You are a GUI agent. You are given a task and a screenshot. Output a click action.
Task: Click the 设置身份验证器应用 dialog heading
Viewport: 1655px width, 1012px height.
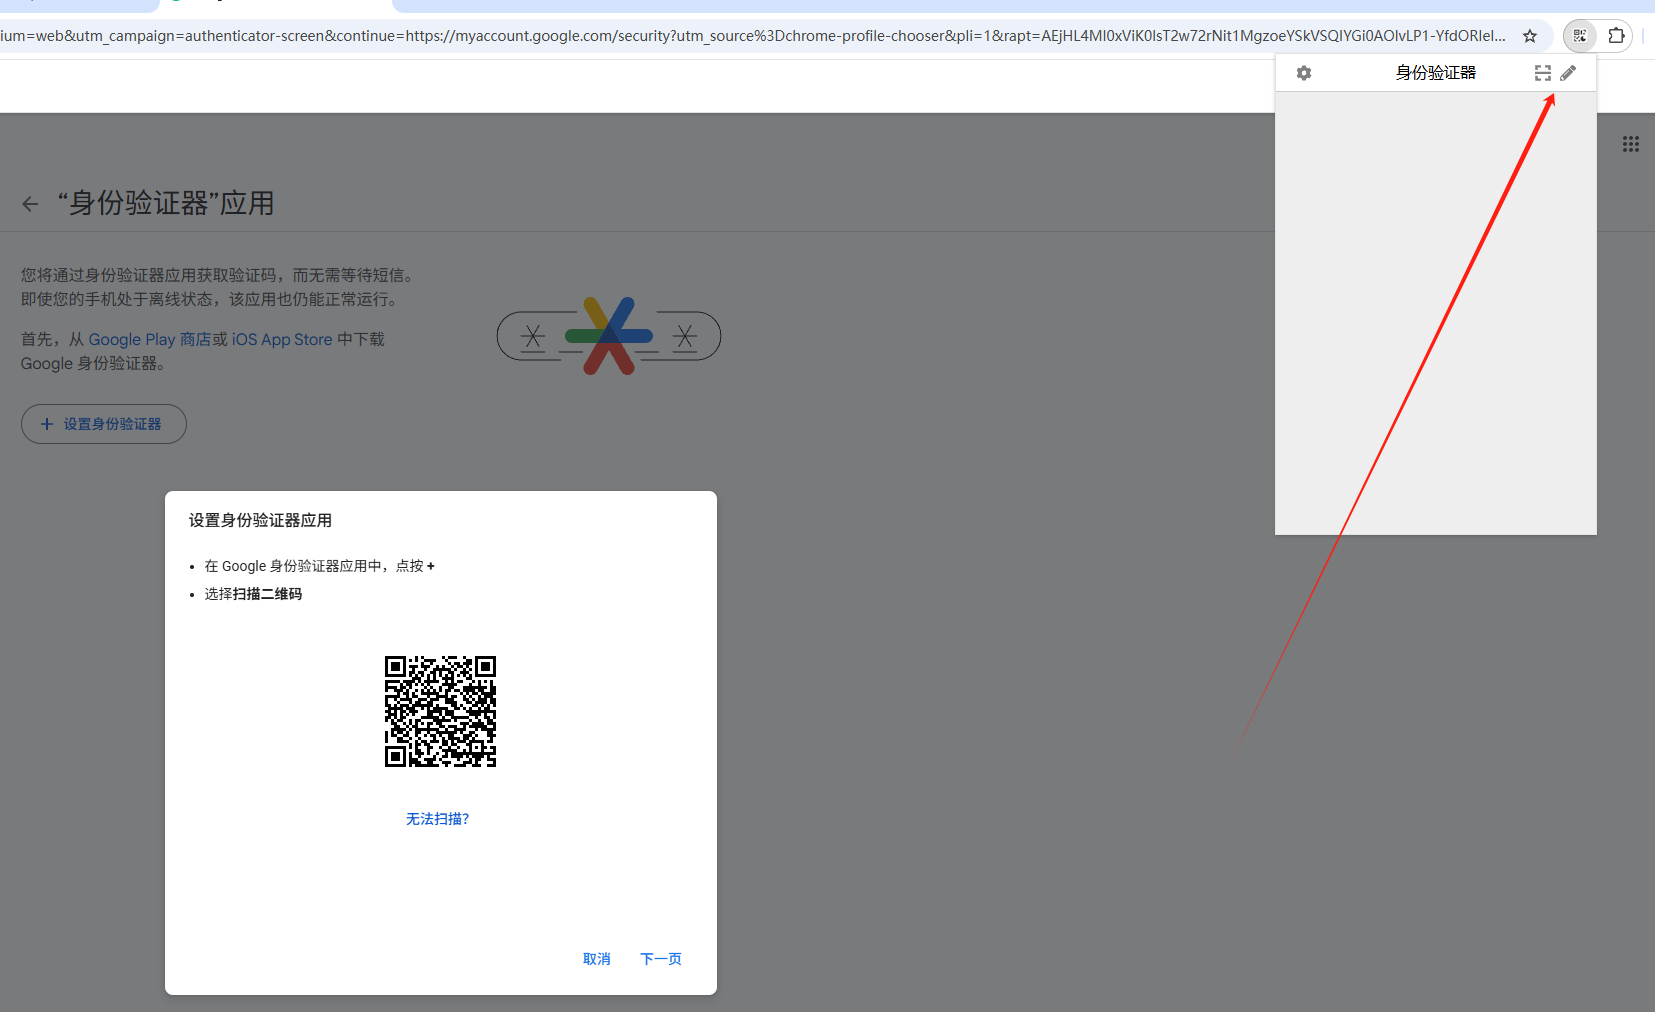(260, 520)
